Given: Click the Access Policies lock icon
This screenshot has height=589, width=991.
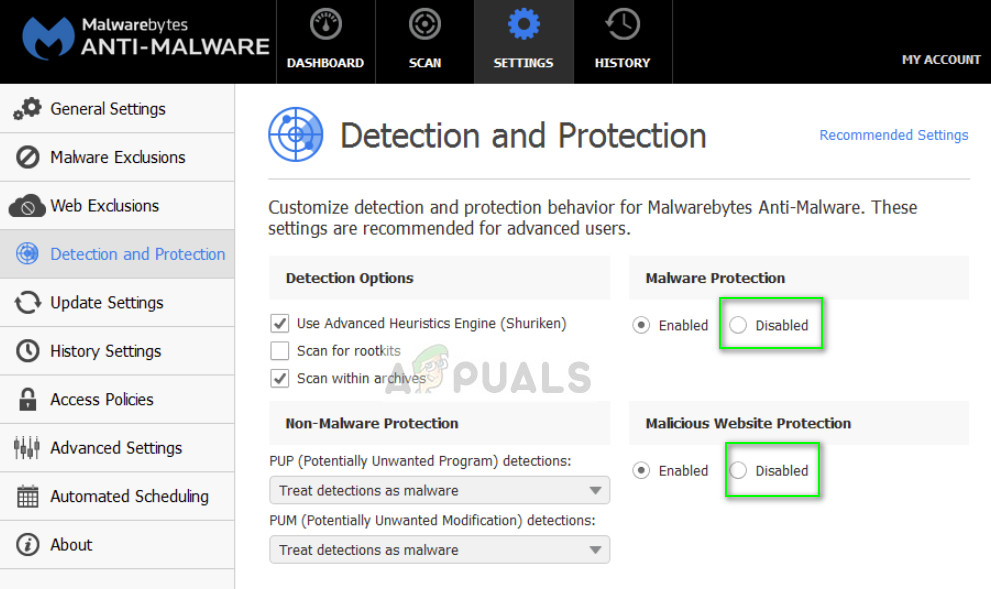Looking at the screenshot, I should 26,399.
